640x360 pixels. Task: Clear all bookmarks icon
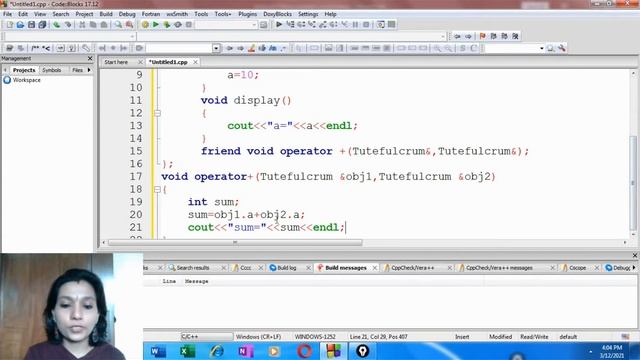coord(516,36)
